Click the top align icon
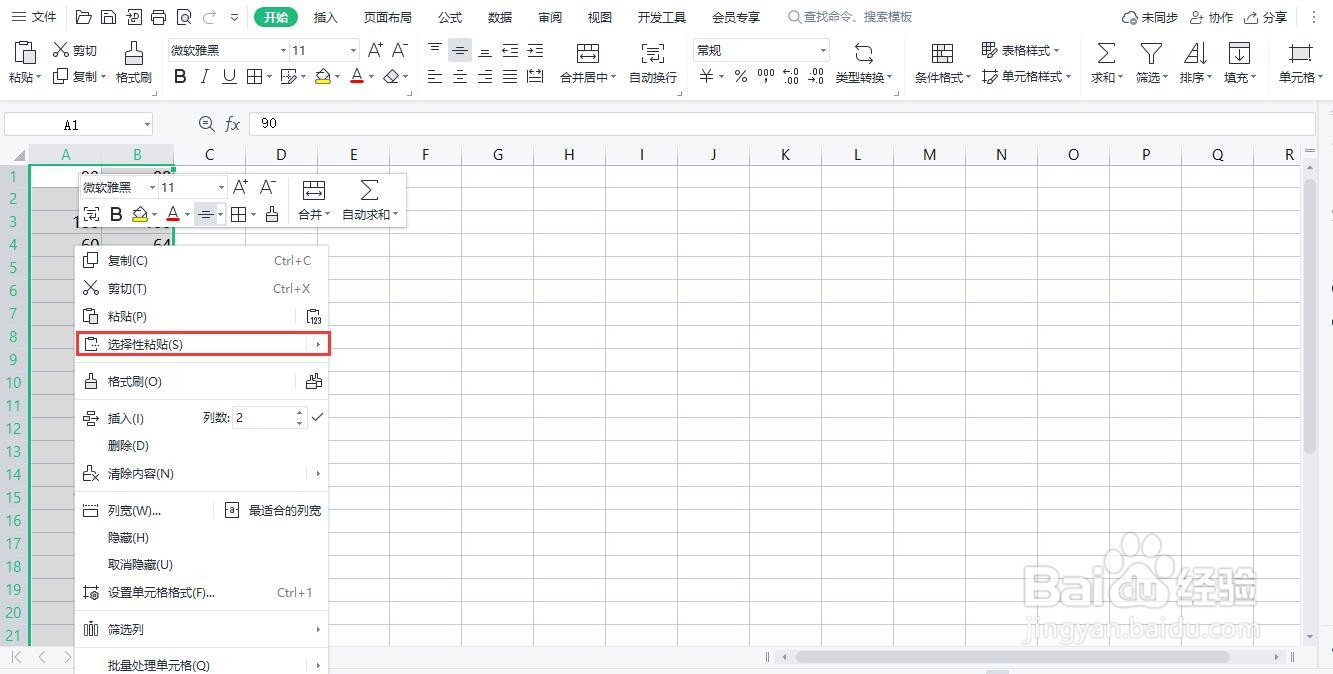The height and width of the screenshot is (674, 1333). (435, 50)
